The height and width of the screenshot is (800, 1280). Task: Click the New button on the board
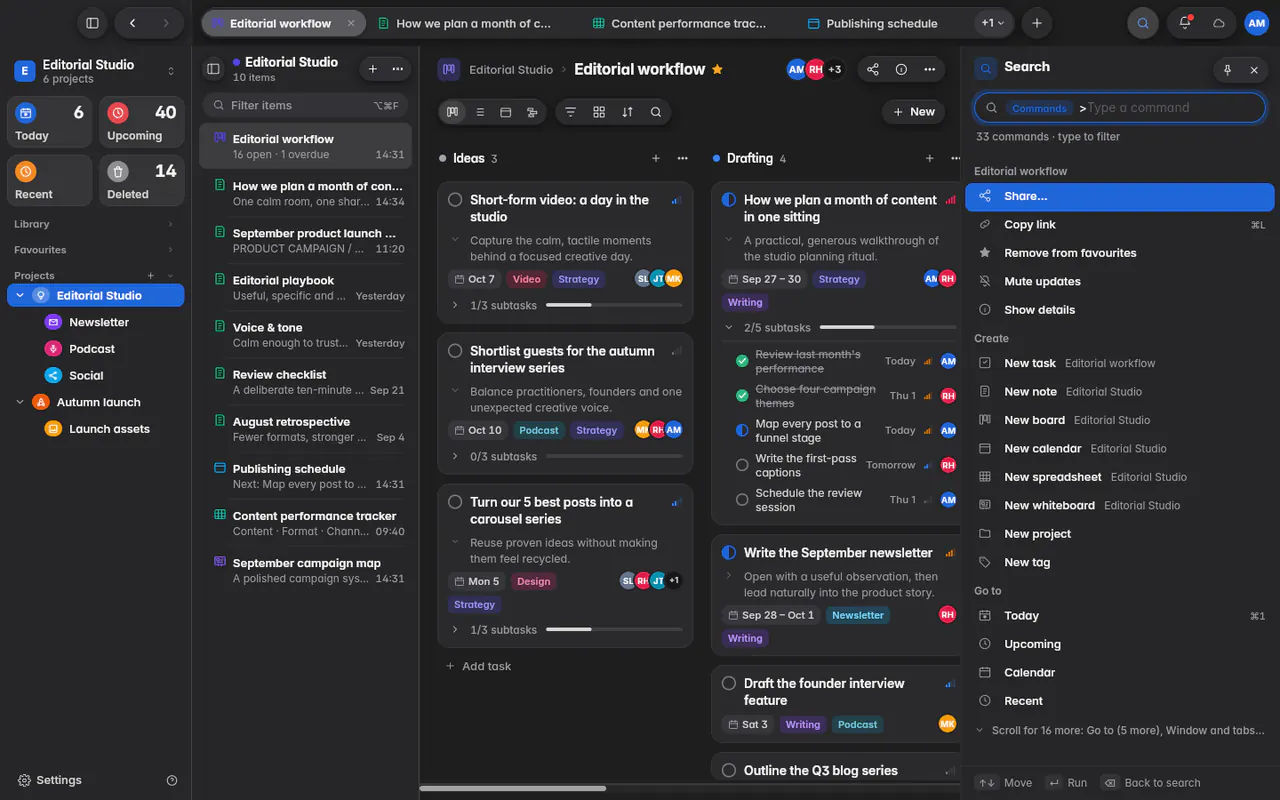click(914, 112)
